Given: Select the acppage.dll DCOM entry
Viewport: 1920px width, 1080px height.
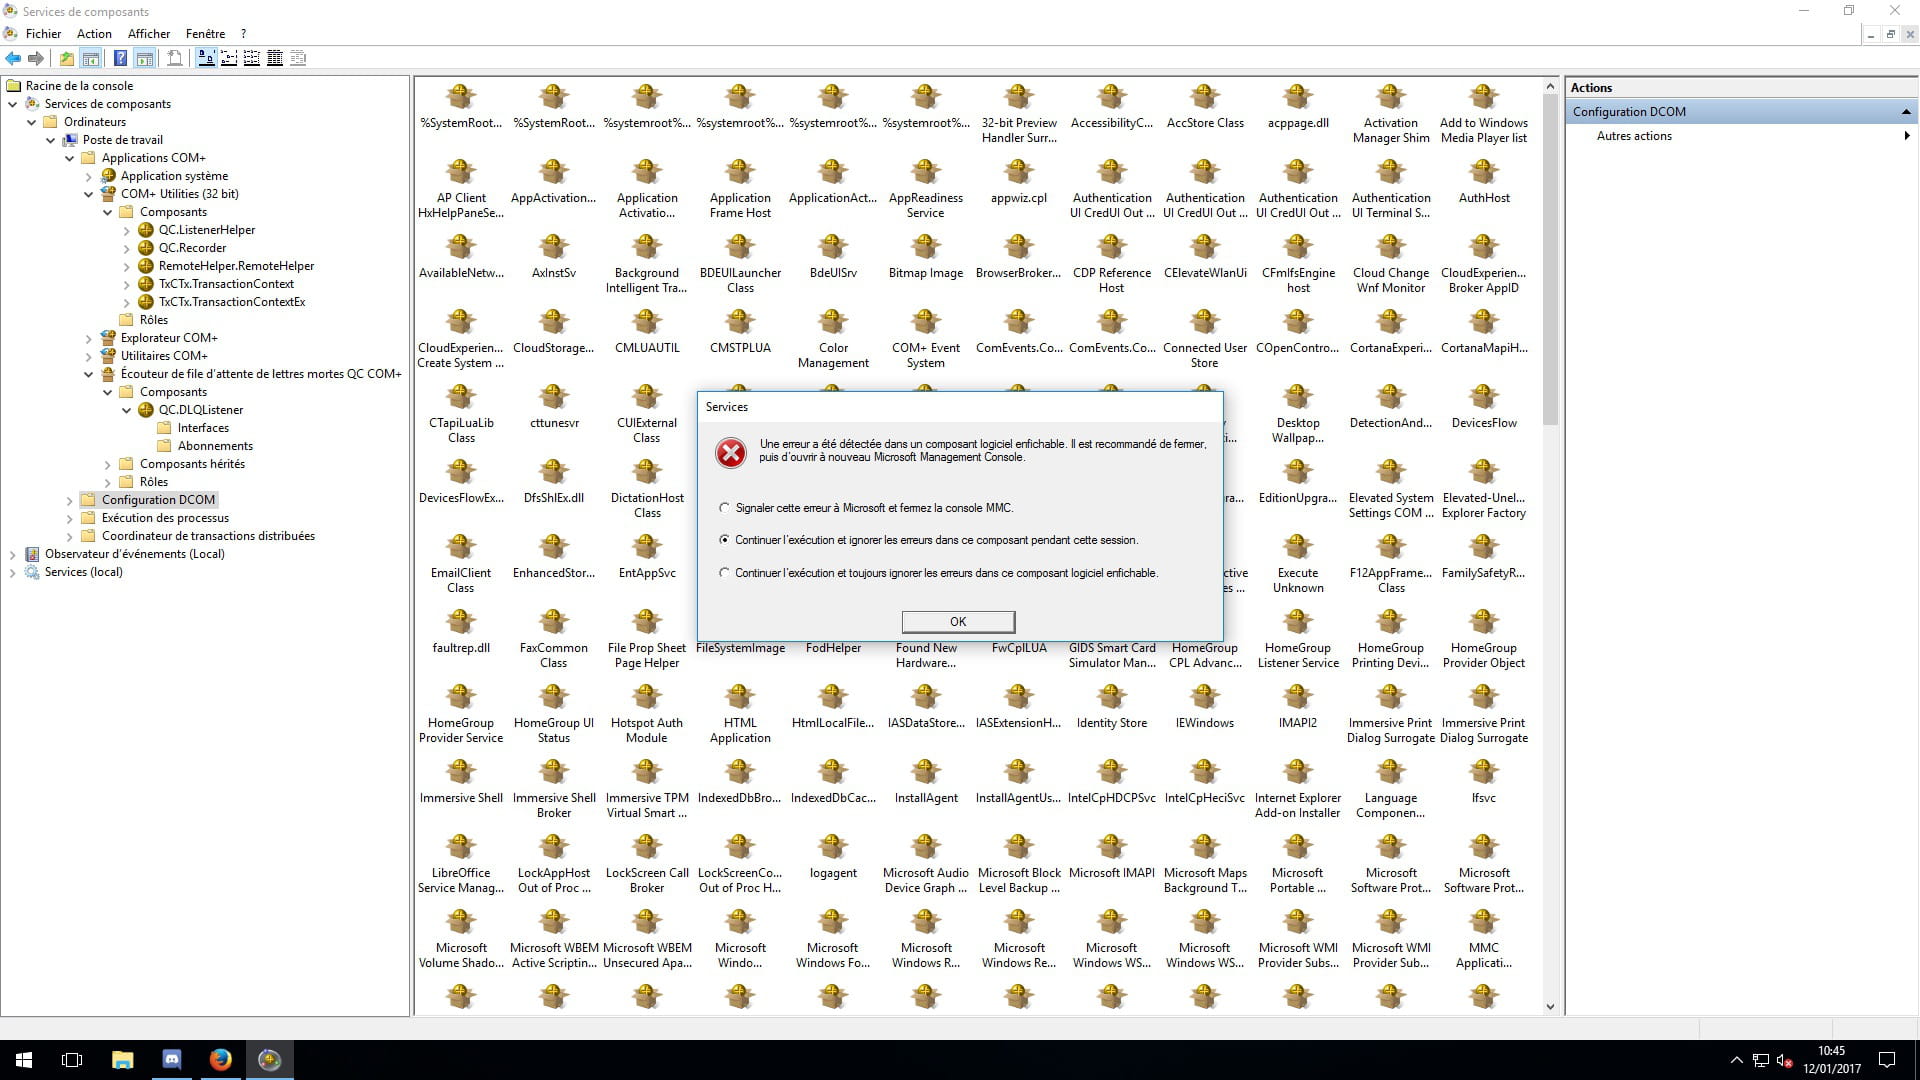Looking at the screenshot, I should pyautogui.click(x=1298, y=107).
